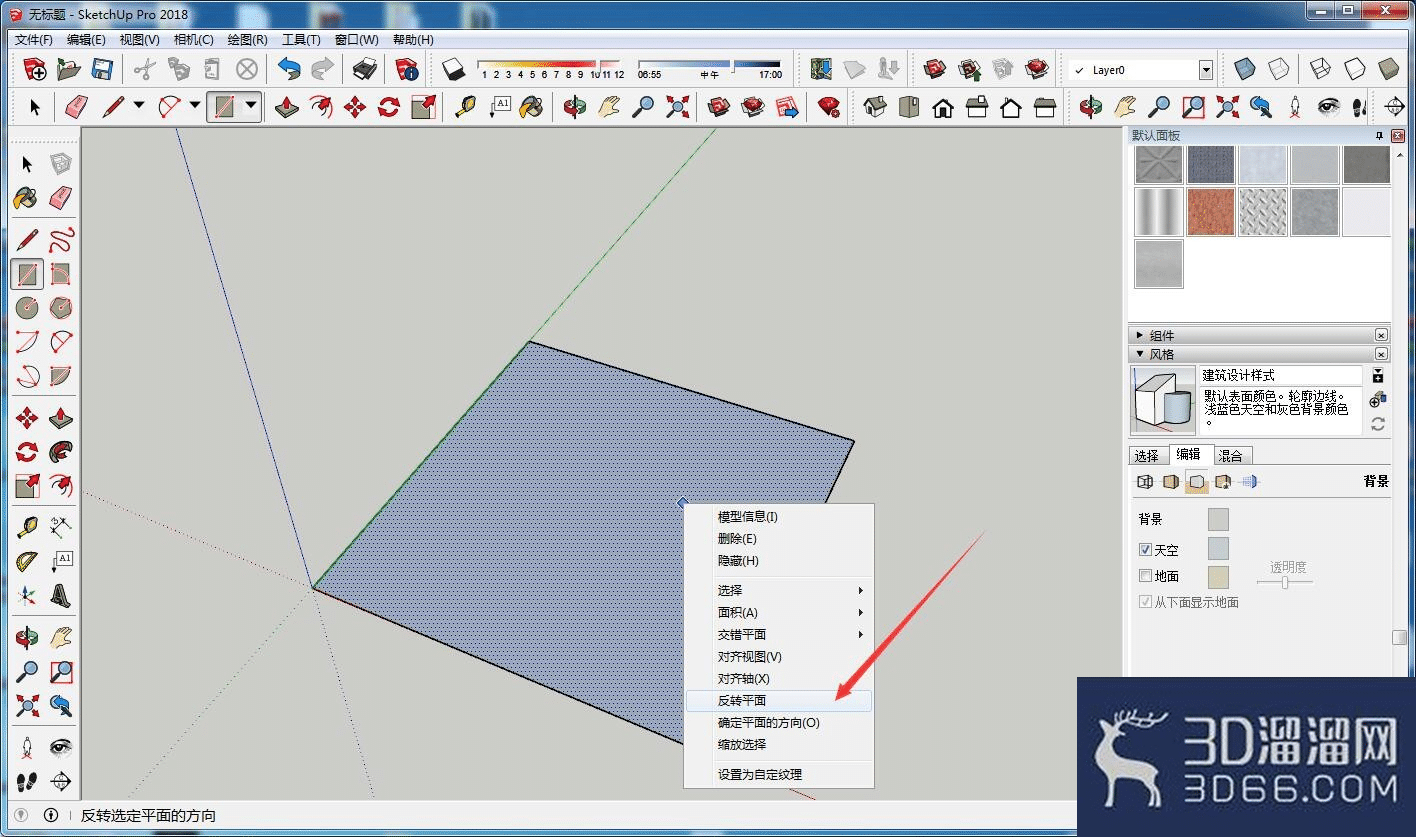Open the Extension Warehouse icon

click(1037, 69)
